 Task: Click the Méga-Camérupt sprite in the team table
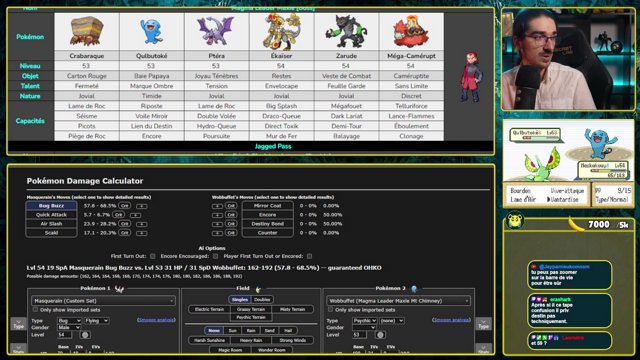tap(411, 31)
